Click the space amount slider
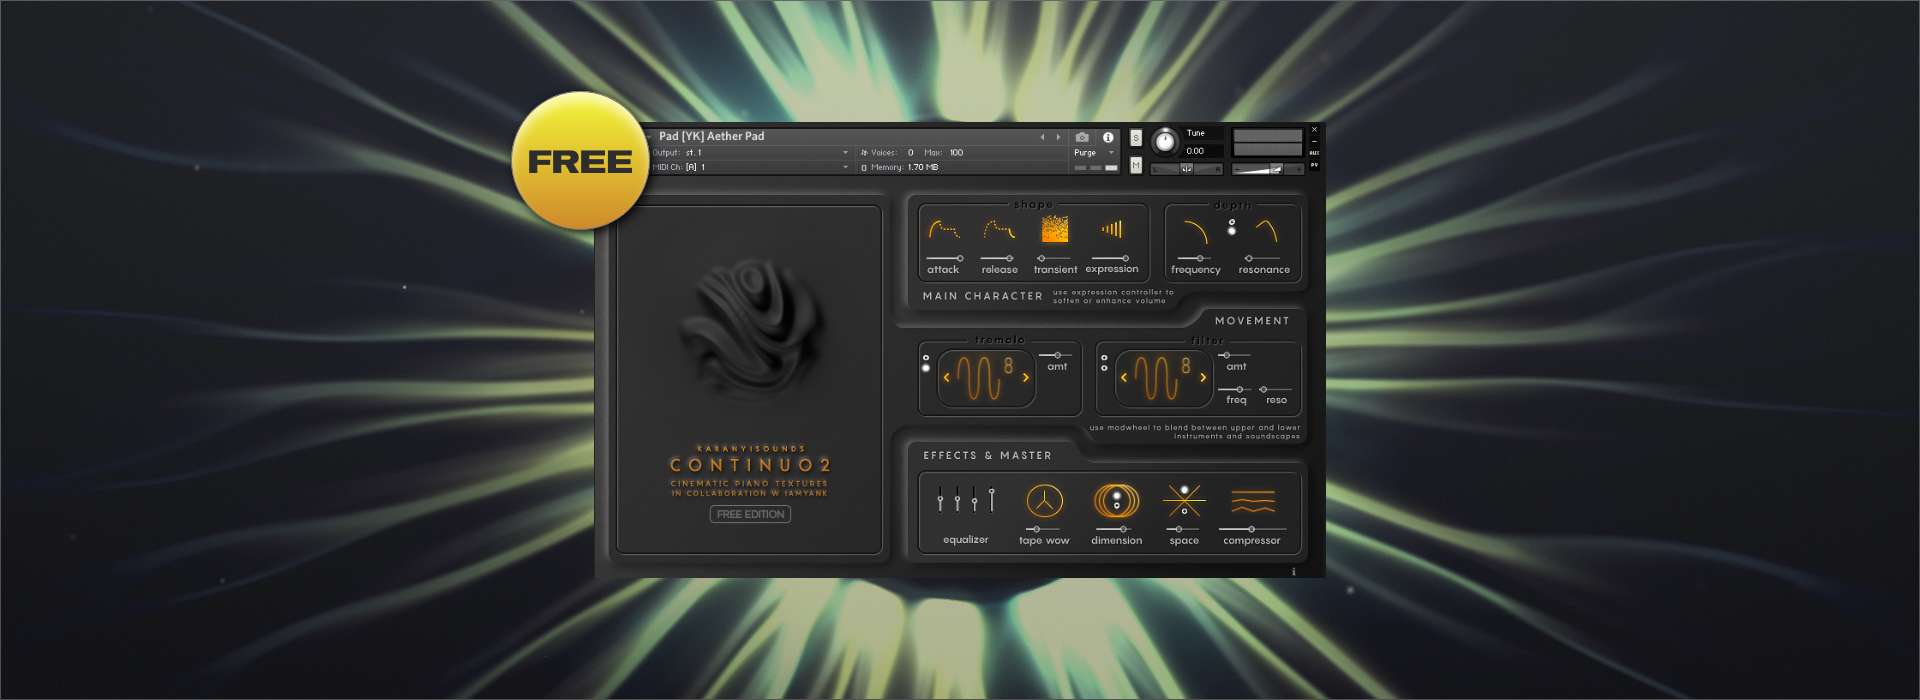 (x=1183, y=529)
